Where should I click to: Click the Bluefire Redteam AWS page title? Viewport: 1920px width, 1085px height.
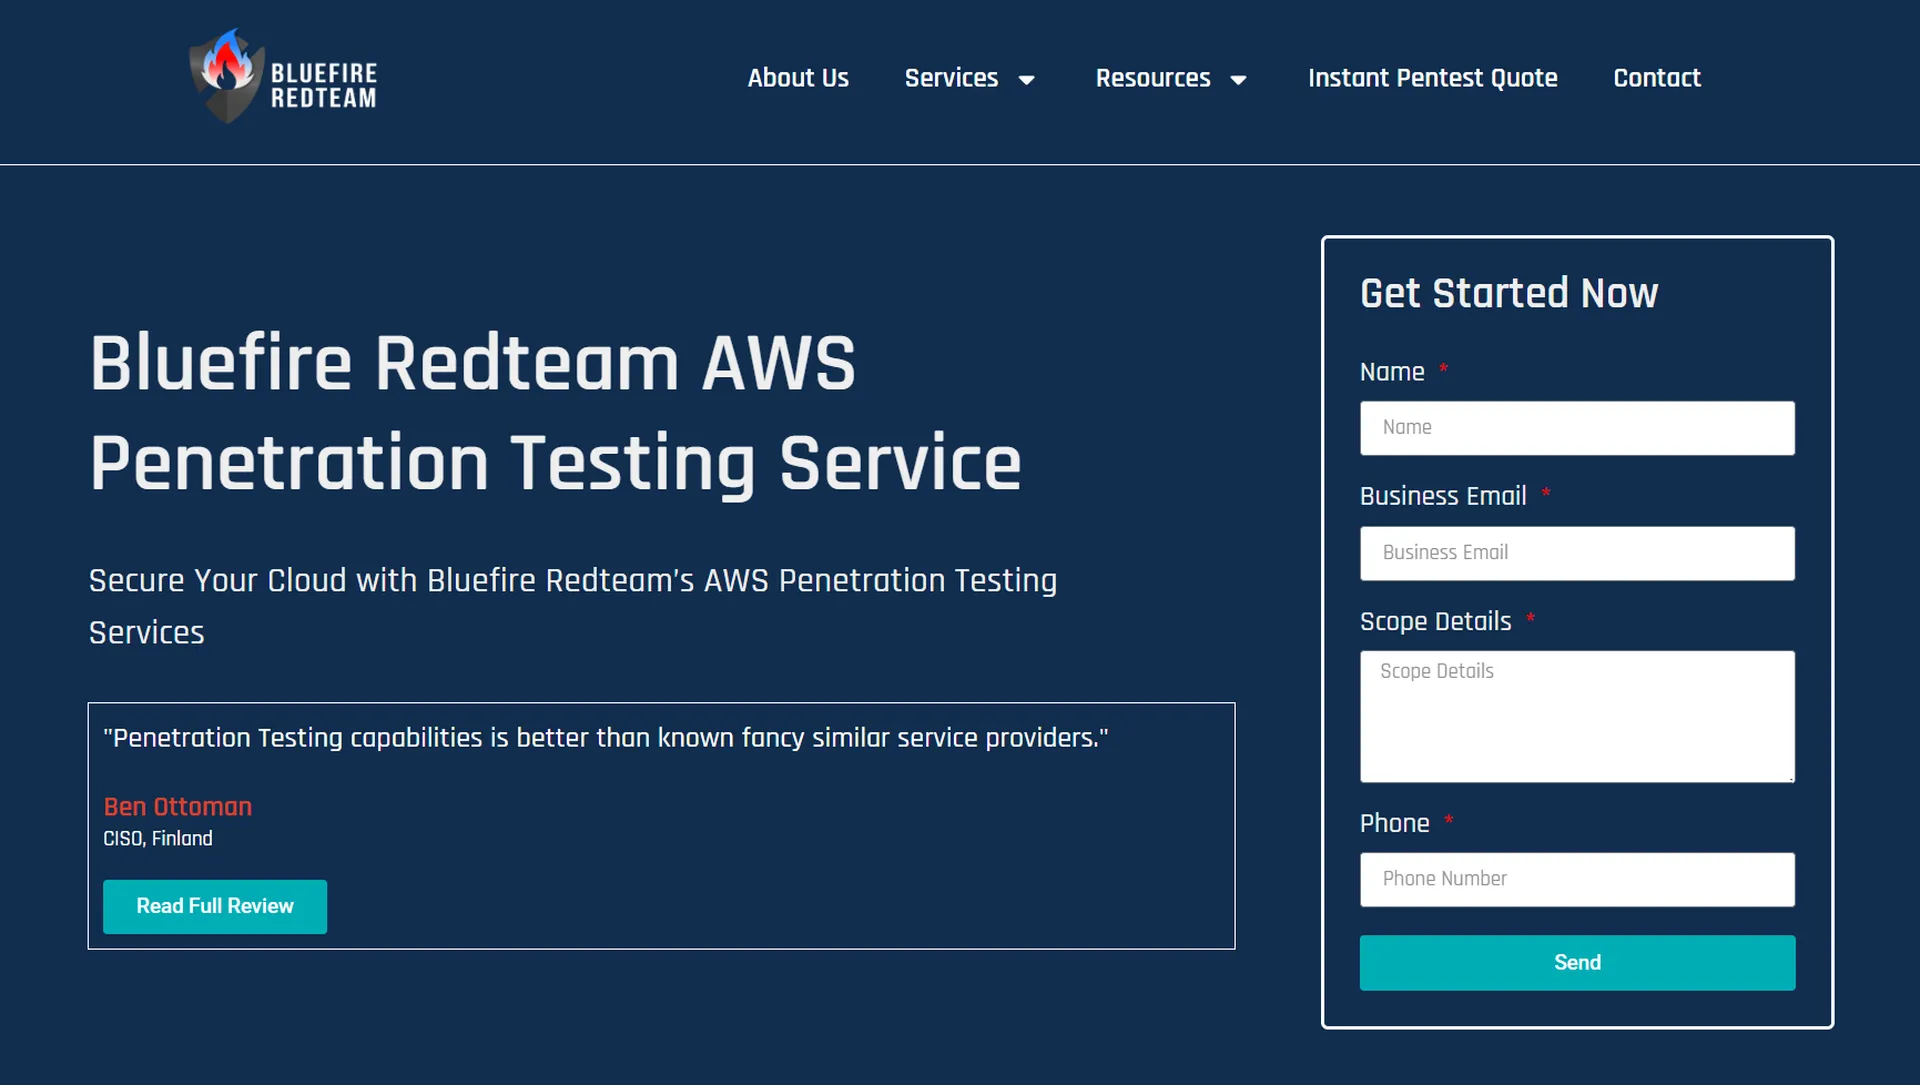[x=555, y=412]
